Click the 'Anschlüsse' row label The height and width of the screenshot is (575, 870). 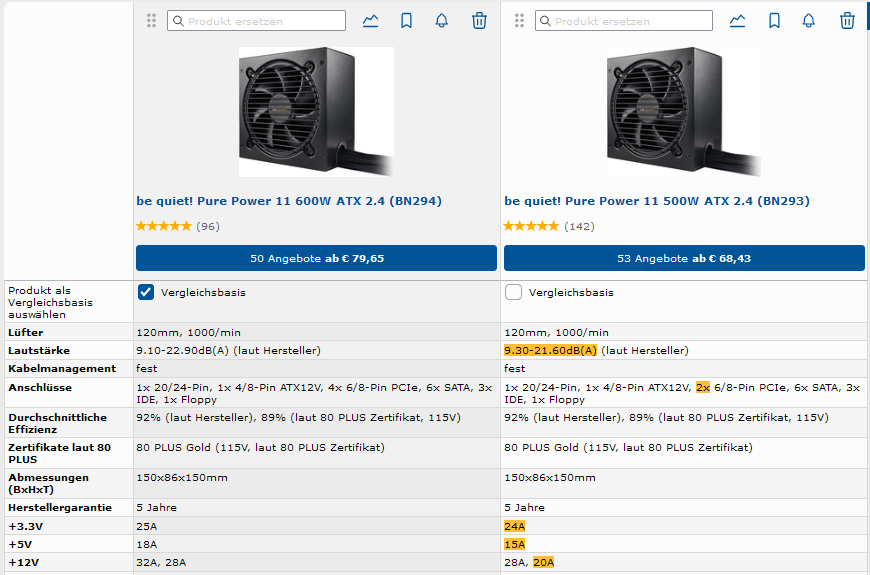point(40,387)
